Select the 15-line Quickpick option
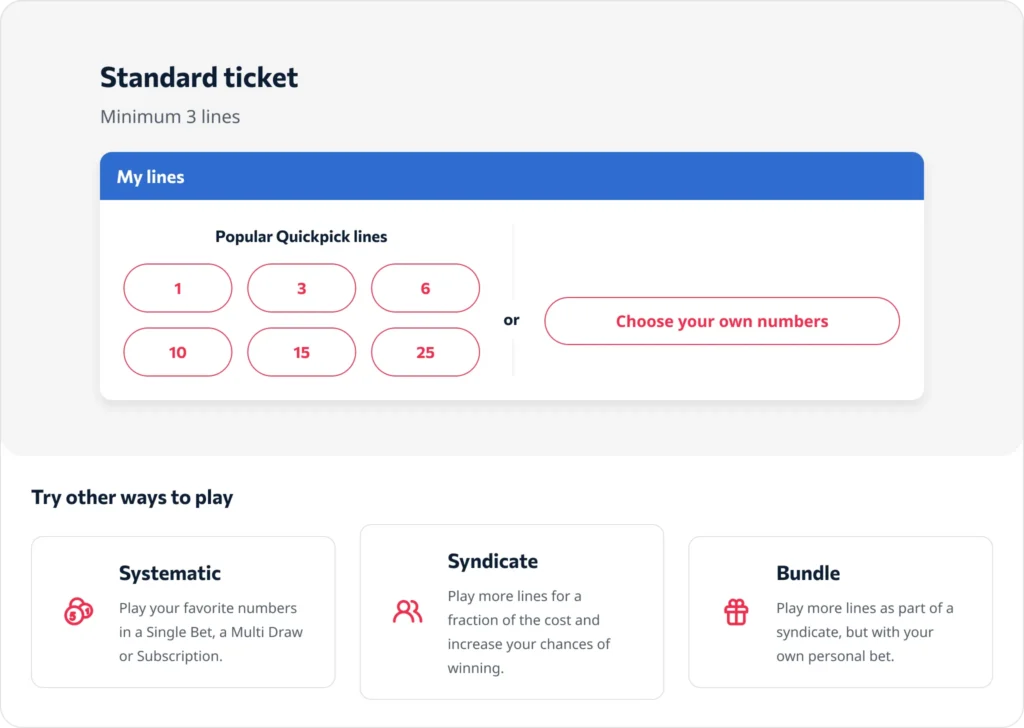1024x728 pixels. [x=301, y=352]
